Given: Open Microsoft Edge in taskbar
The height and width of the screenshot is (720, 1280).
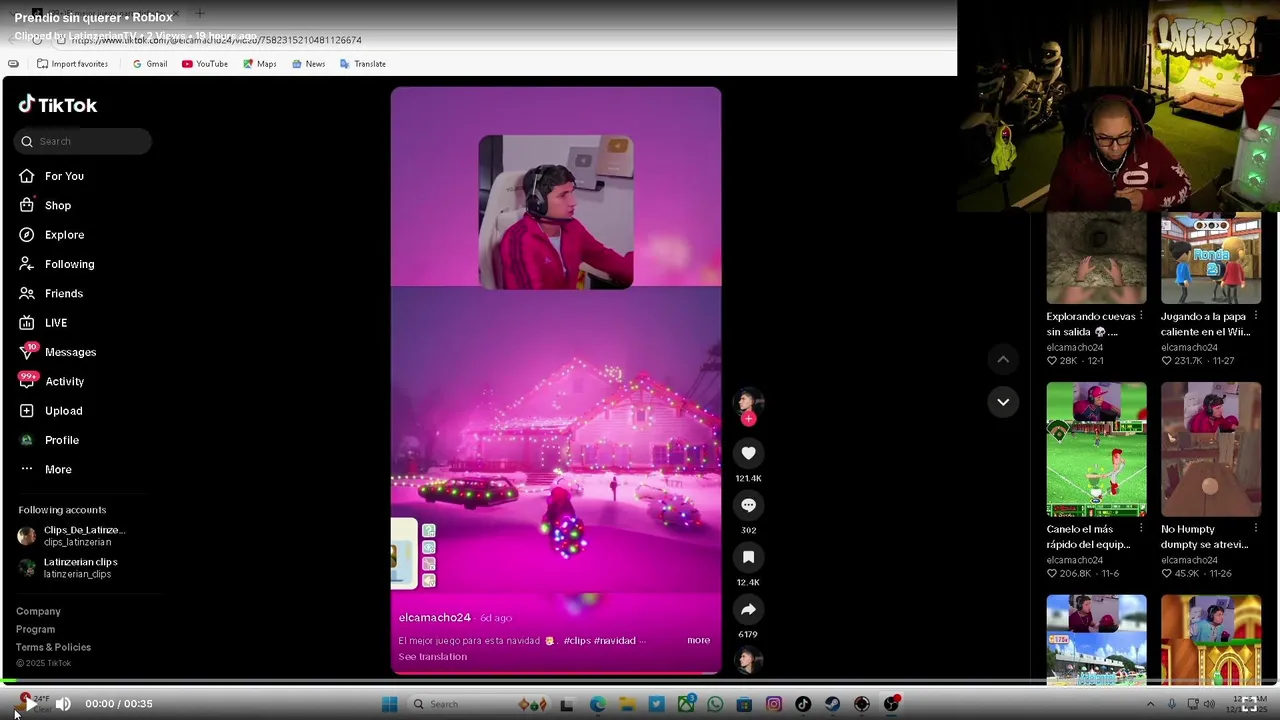Looking at the screenshot, I should 598,704.
